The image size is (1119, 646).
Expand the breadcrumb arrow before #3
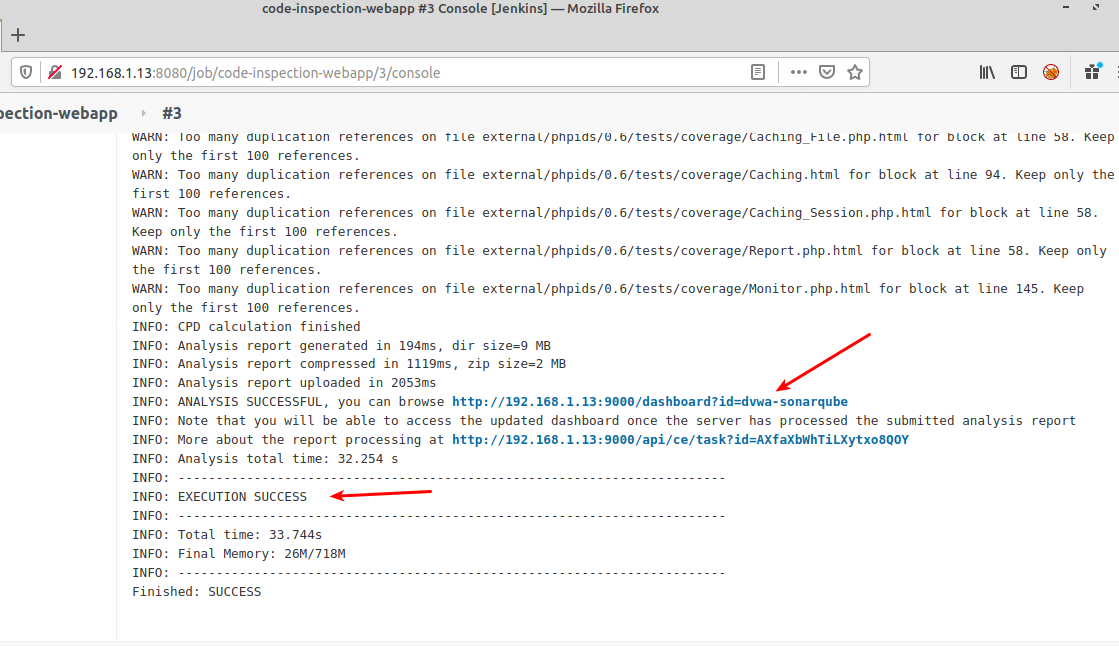click(x=143, y=113)
